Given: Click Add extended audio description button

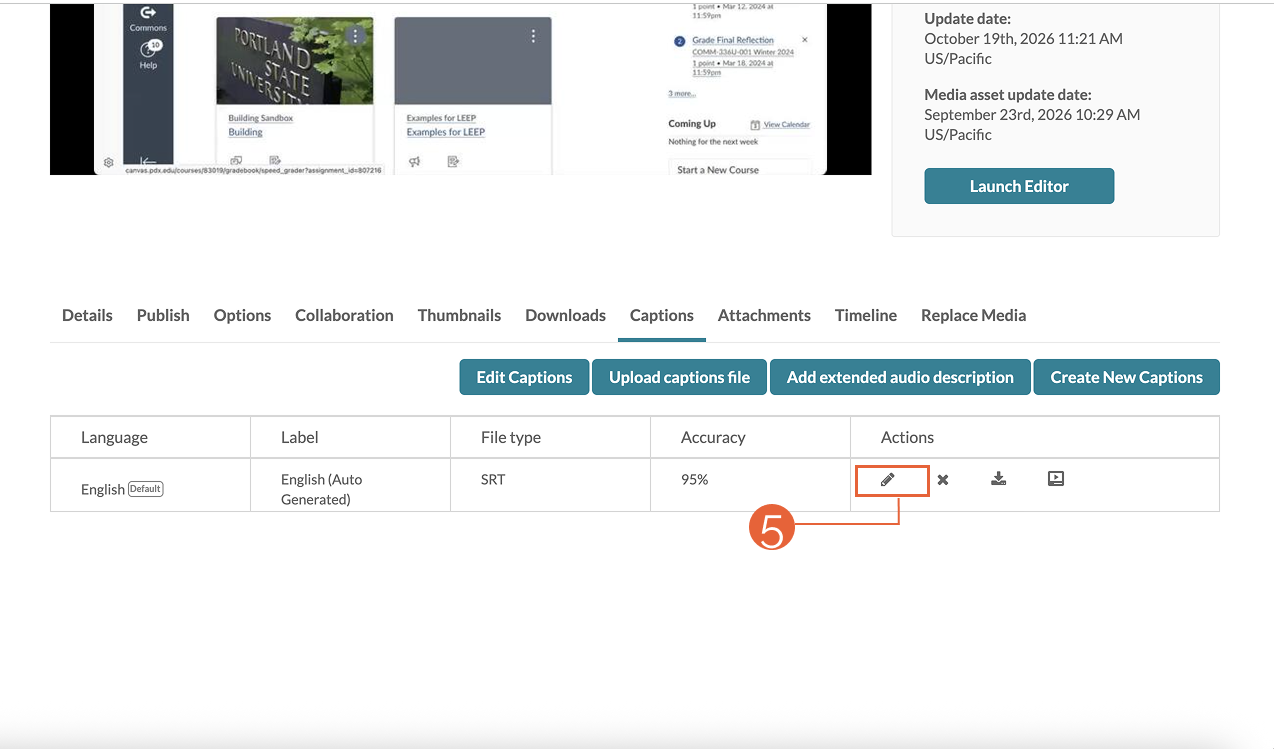Looking at the screenshot, I should (x=900, y=377).
